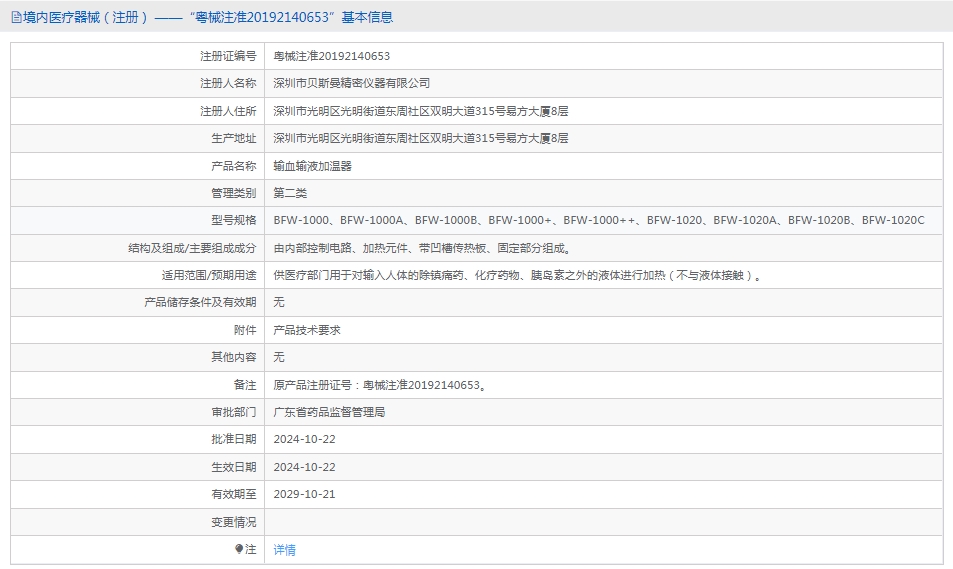
Task: Click the 注册人住所 label cell
Action: point(138,111)
